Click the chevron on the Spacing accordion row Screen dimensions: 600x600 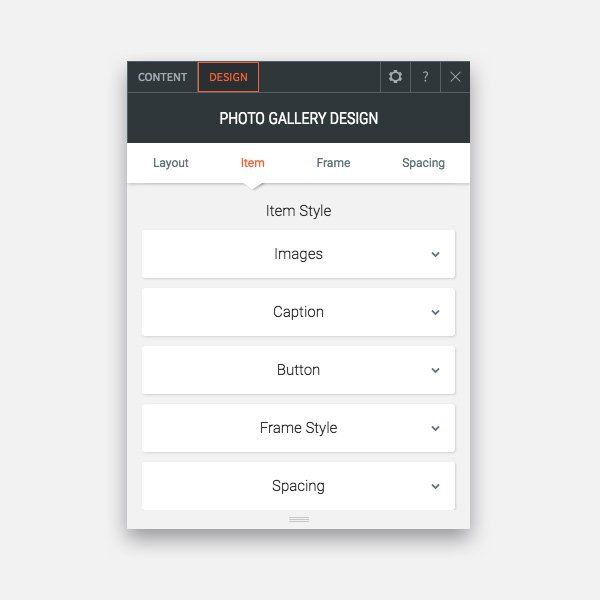(435, 487)
